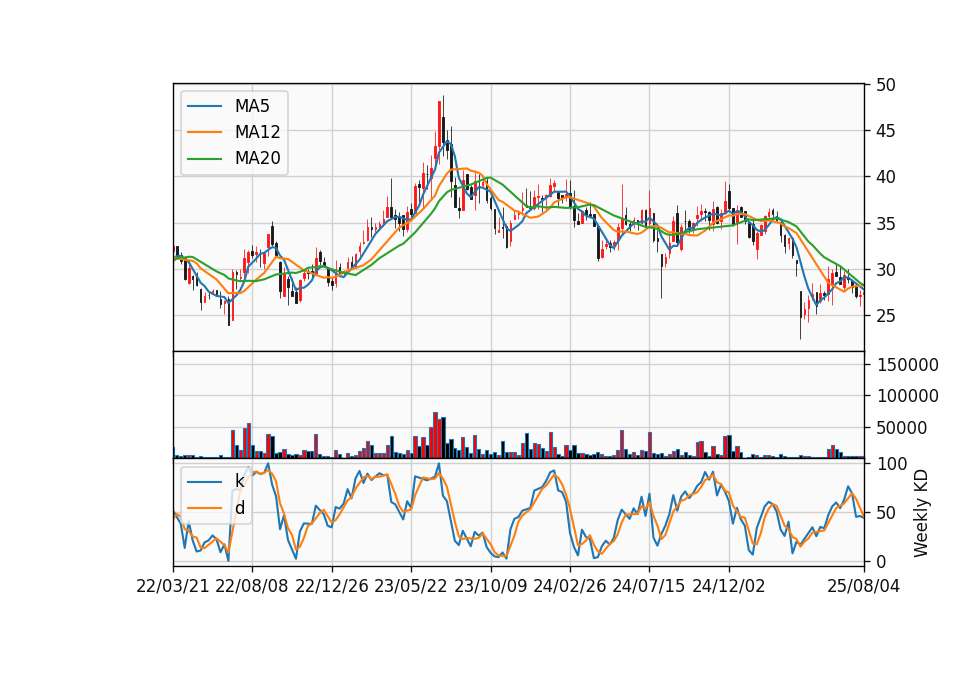The image size is (960, 690).
Task: Click the price axis value 25
Action: click(x=886, y=316)
